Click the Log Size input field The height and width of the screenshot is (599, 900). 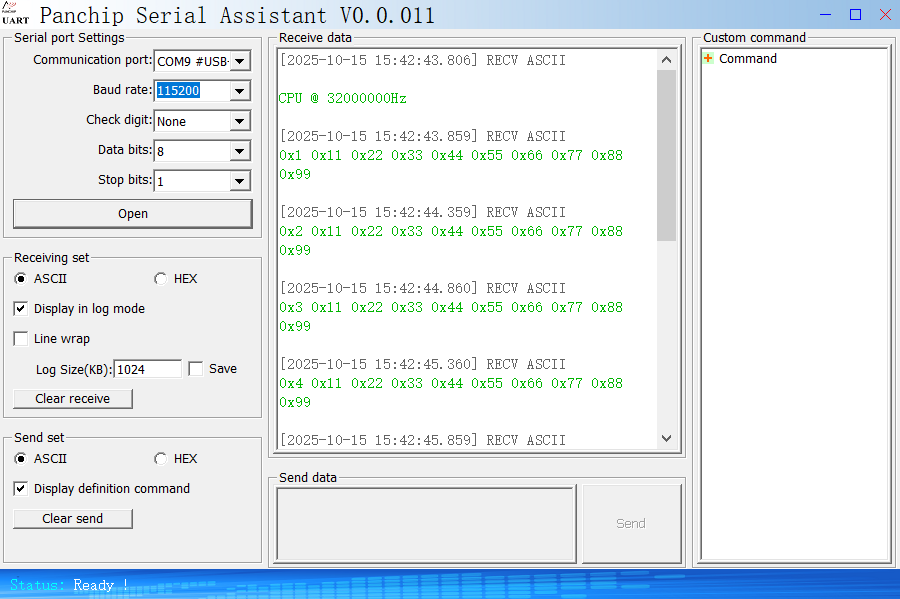click(147, 369)
